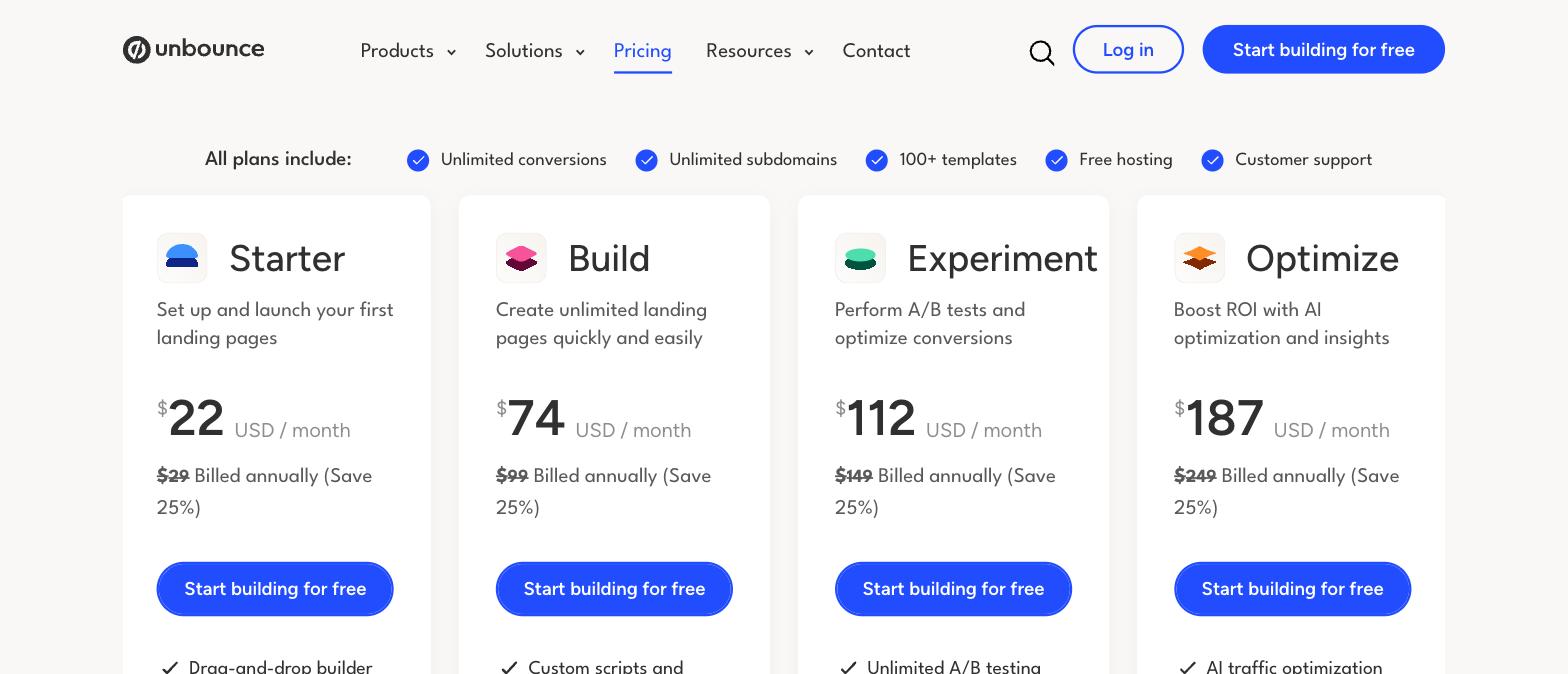1568x674 pixels.
Task: Click checkmark beside Custom scripts
Action: (509, 667)
